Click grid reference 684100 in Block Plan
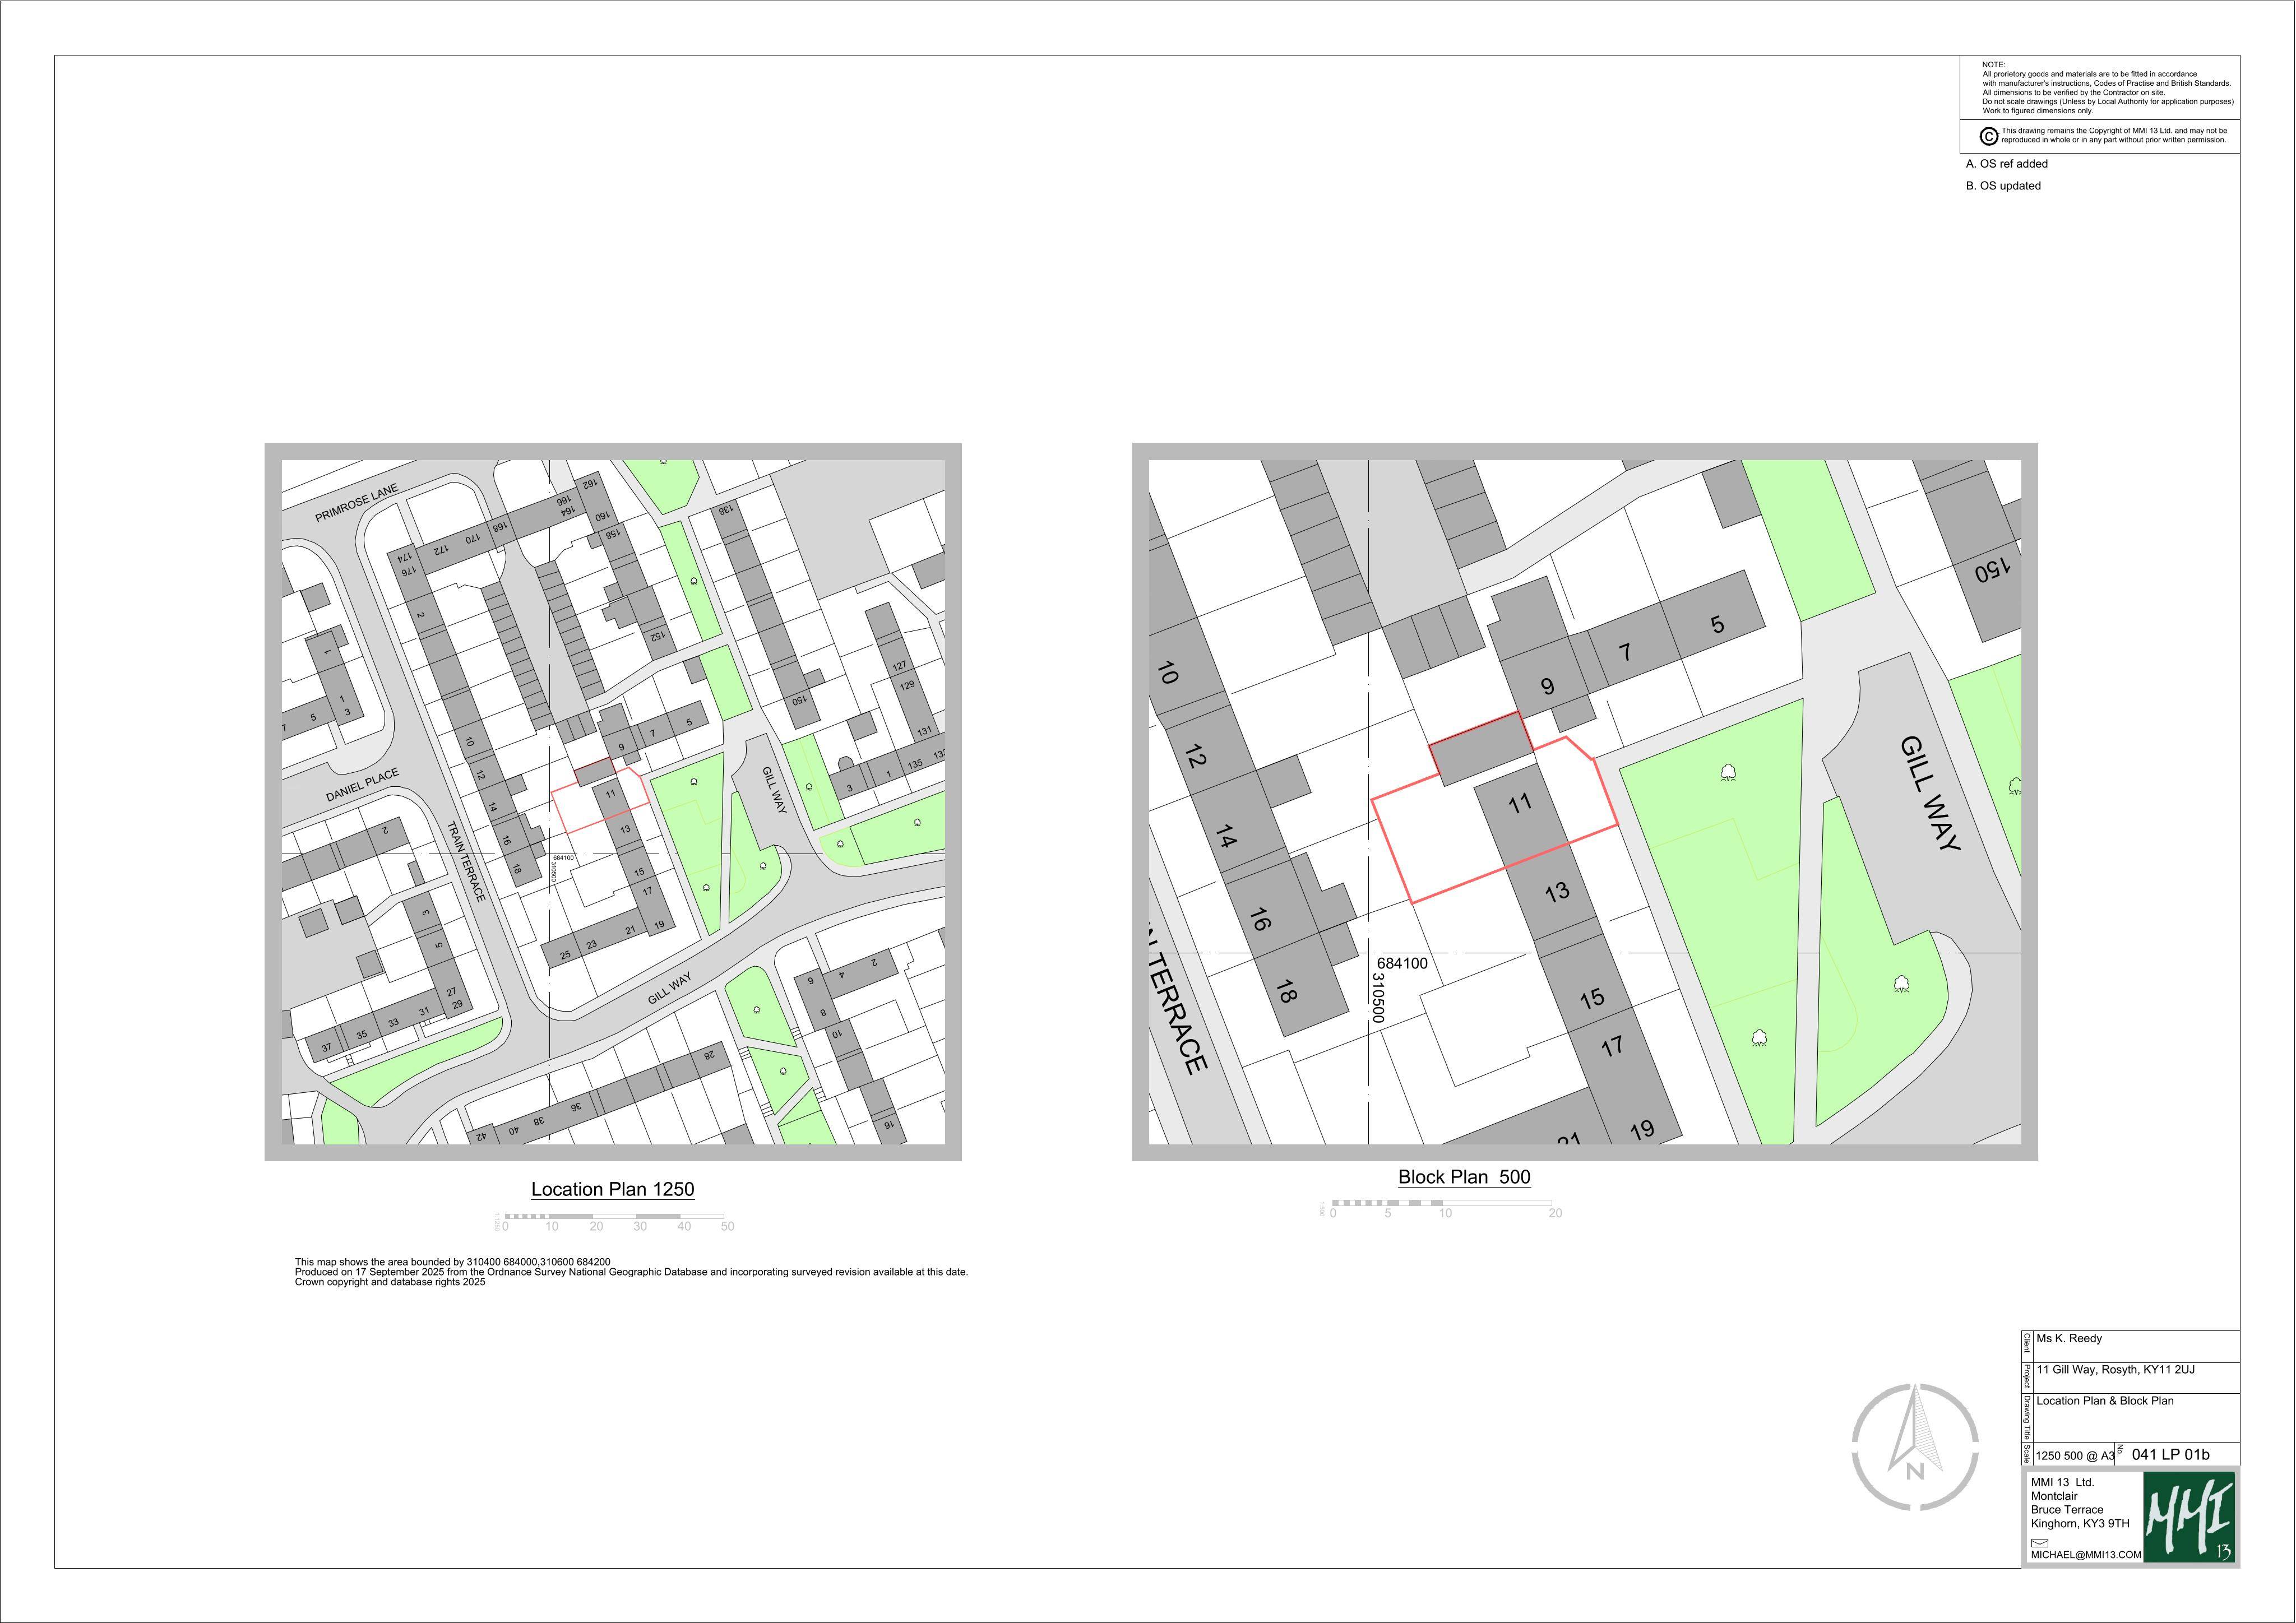The width and height of the screenshot is (2296, 1623). 1402,963
